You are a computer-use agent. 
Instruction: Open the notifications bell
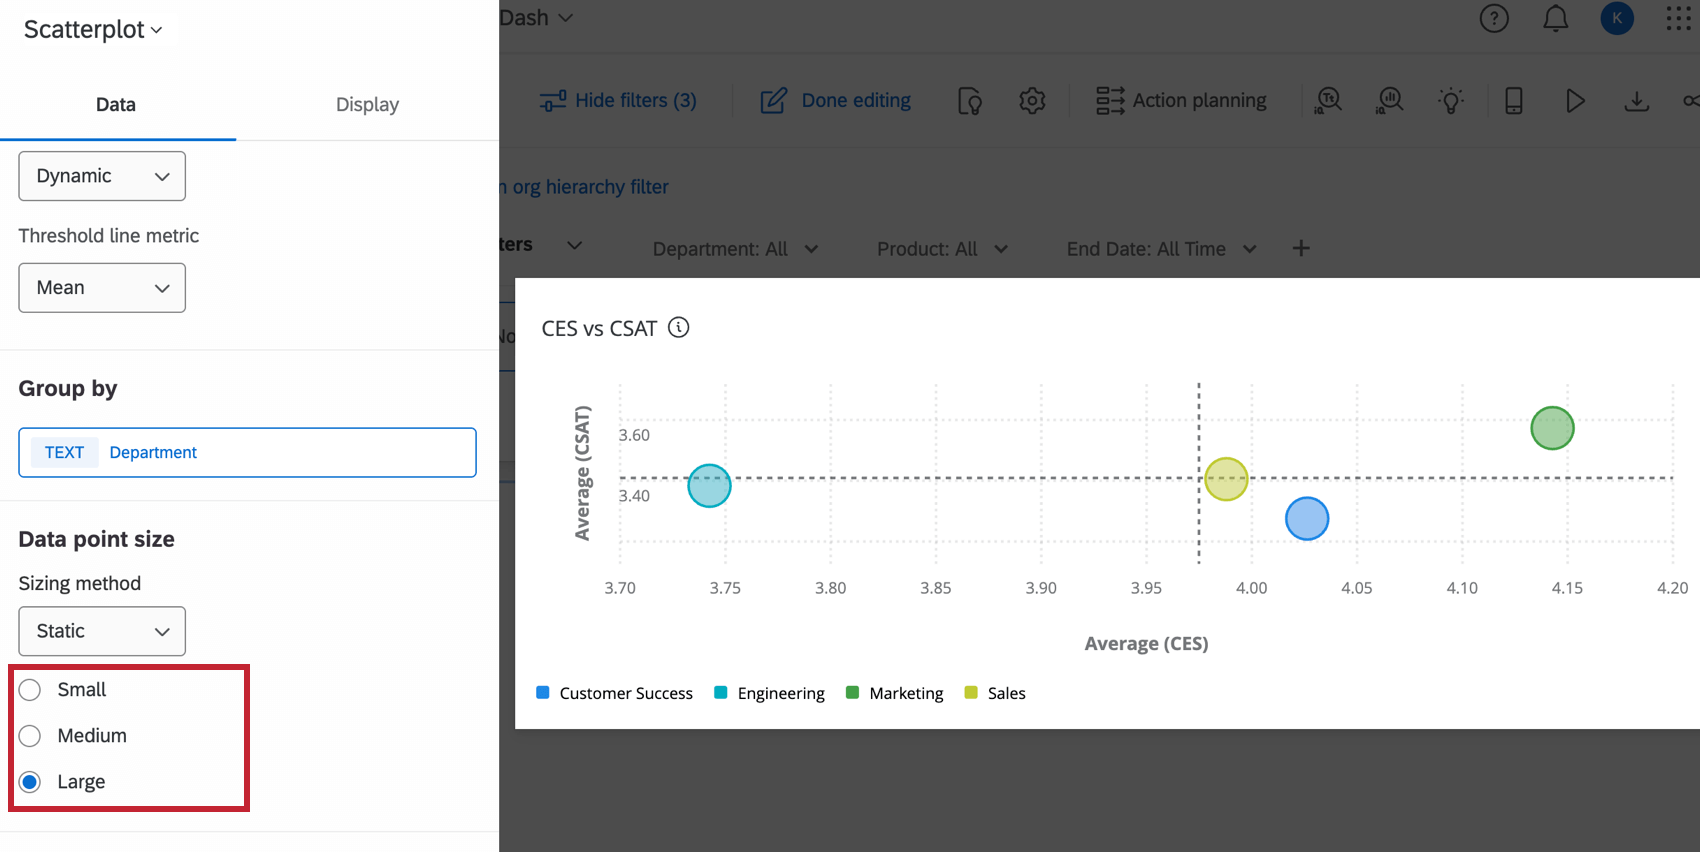(1555, 18)
